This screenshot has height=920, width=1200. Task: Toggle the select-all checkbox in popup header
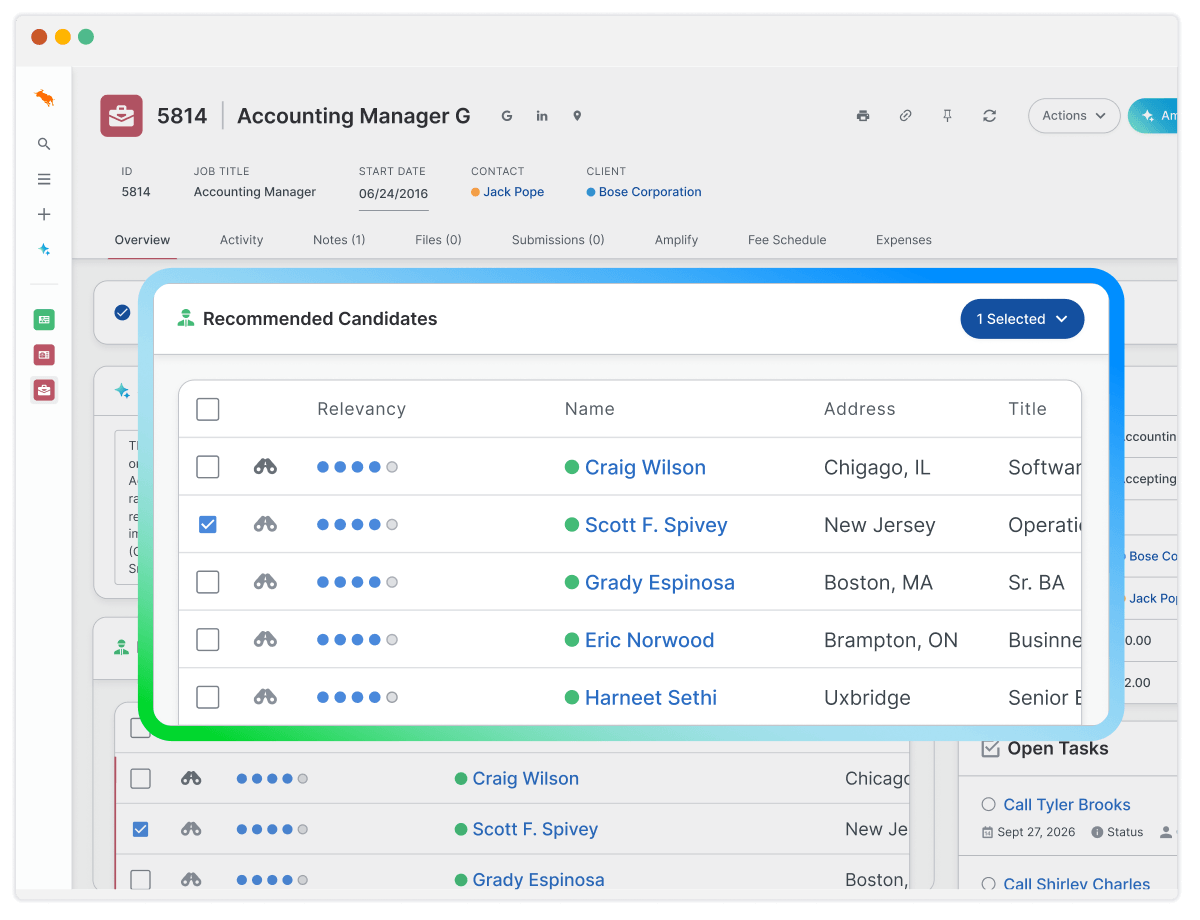(208, 409)
